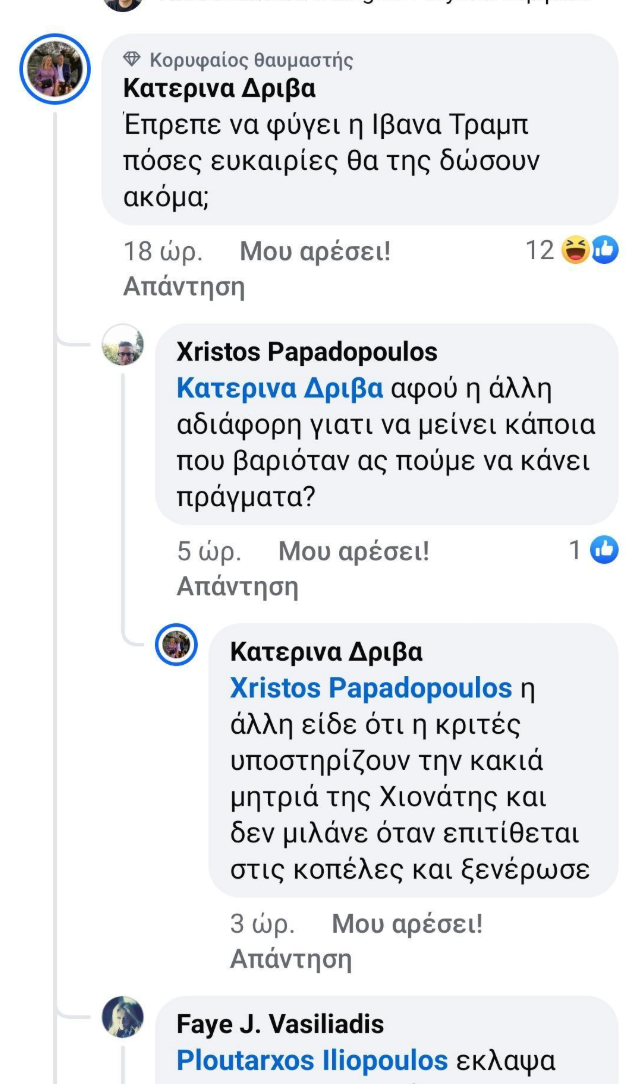
Task: Like Xristos Papadopoulos's reply
Action: 353,550
